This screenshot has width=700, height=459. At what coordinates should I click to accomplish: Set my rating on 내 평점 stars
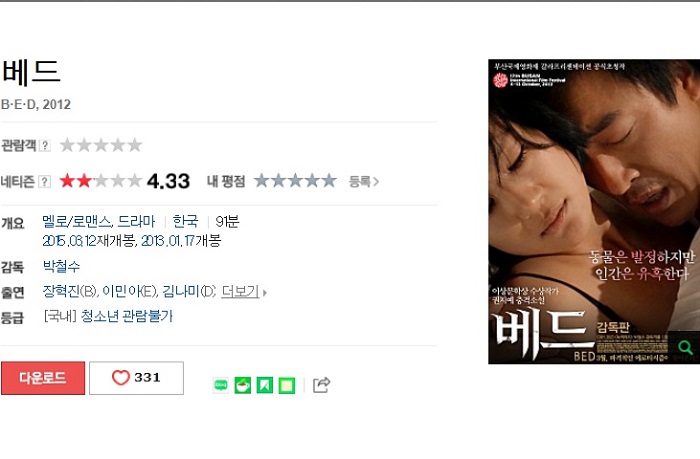click(x=295, y=181)
